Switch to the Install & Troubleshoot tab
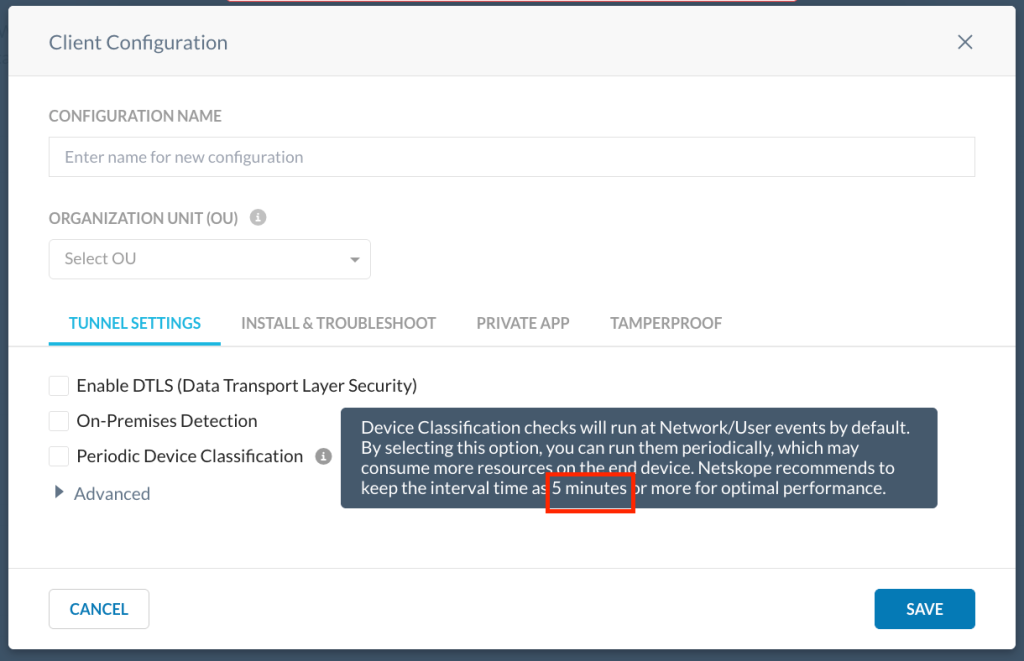Viewport: 1024px width, 661px height. (x=338, y=323)
